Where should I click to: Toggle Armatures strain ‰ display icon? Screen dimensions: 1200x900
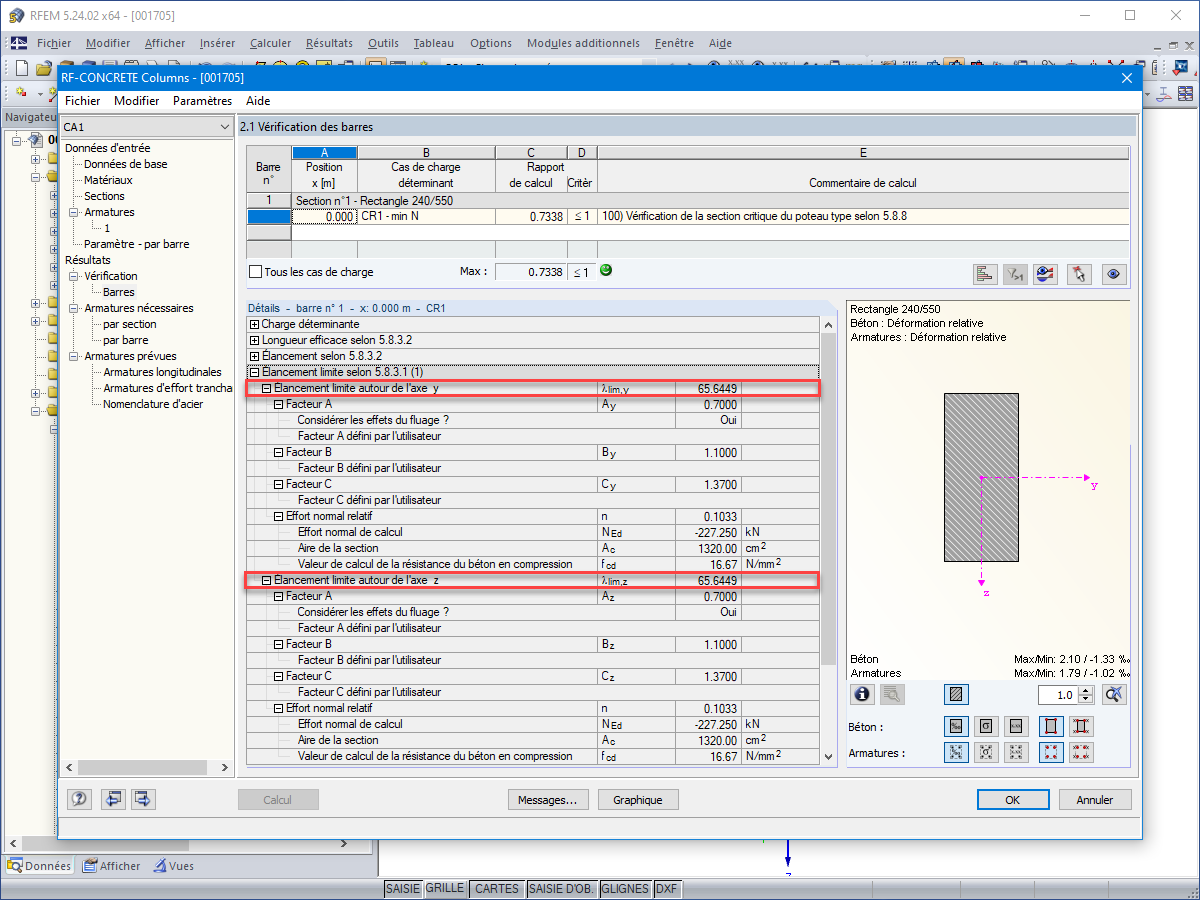956,753
